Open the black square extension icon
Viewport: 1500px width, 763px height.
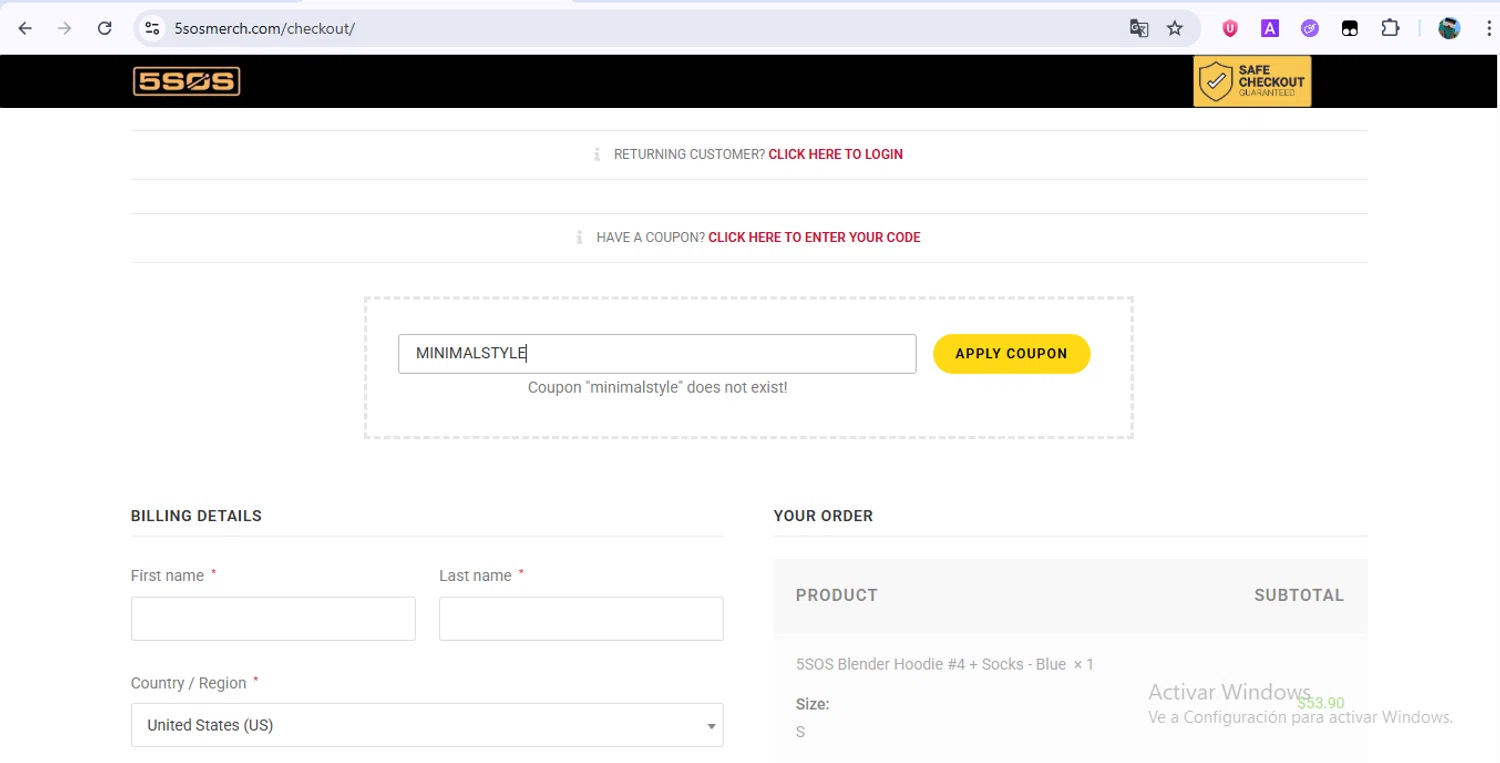tap(1350, 28)
